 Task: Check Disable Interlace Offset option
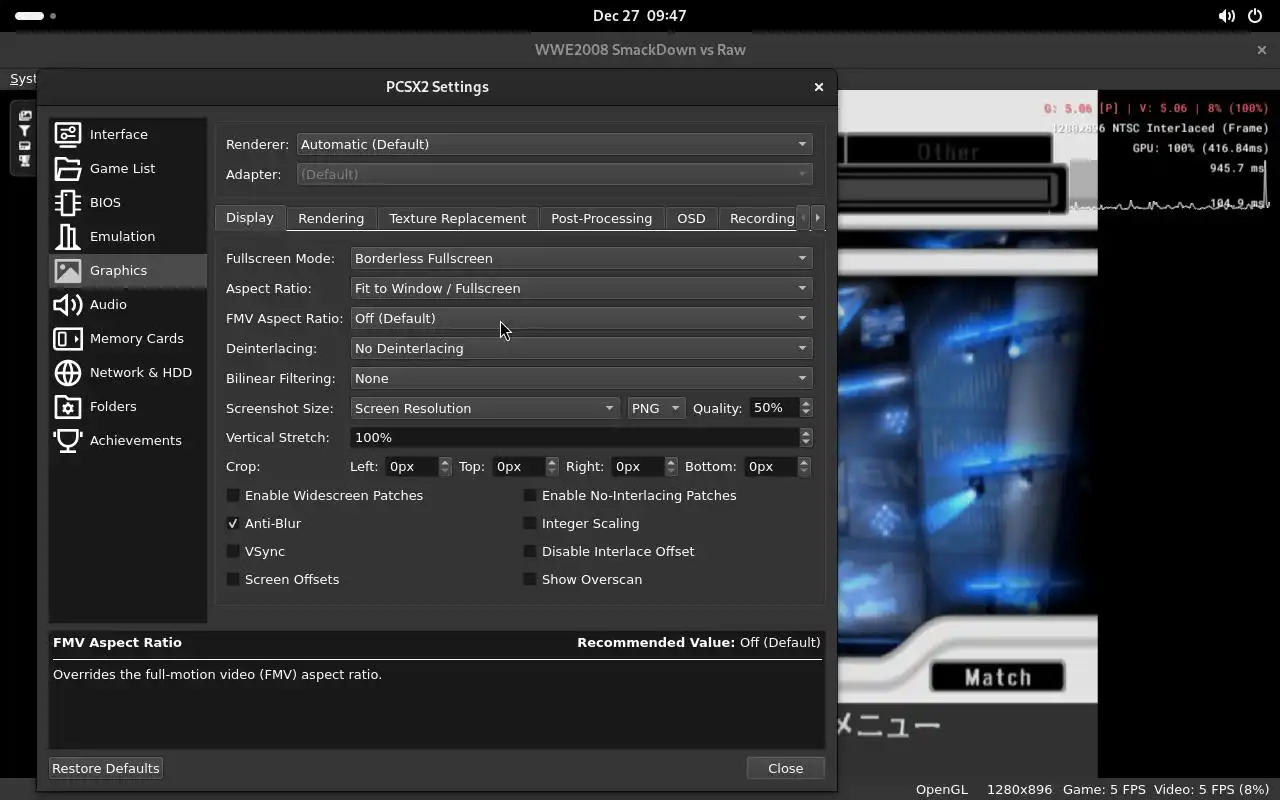pyautogui.click(x=530, y=551)
